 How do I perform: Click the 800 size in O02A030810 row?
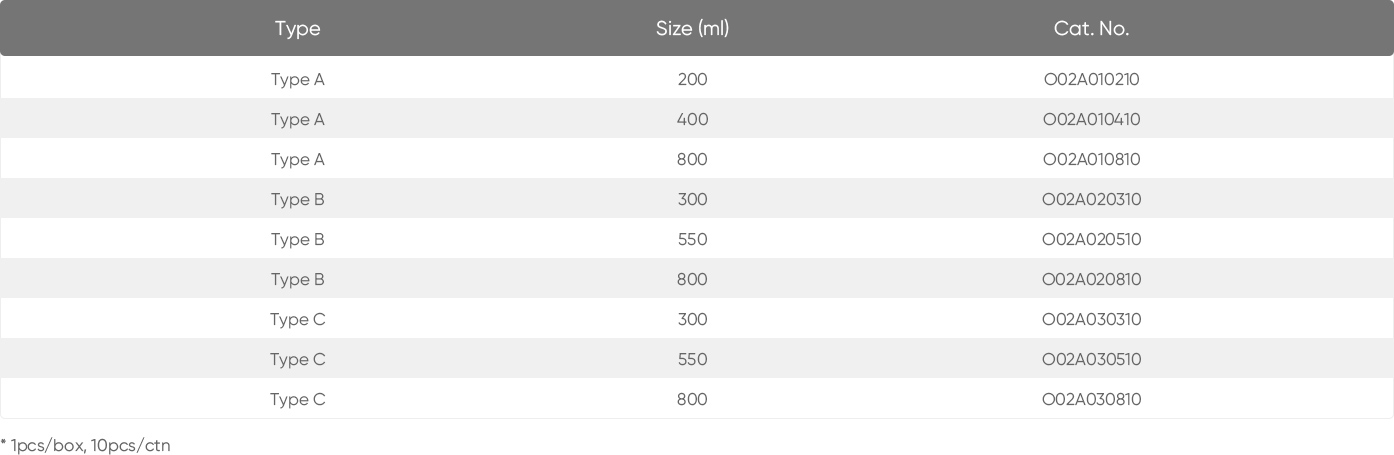pos(692,400)
